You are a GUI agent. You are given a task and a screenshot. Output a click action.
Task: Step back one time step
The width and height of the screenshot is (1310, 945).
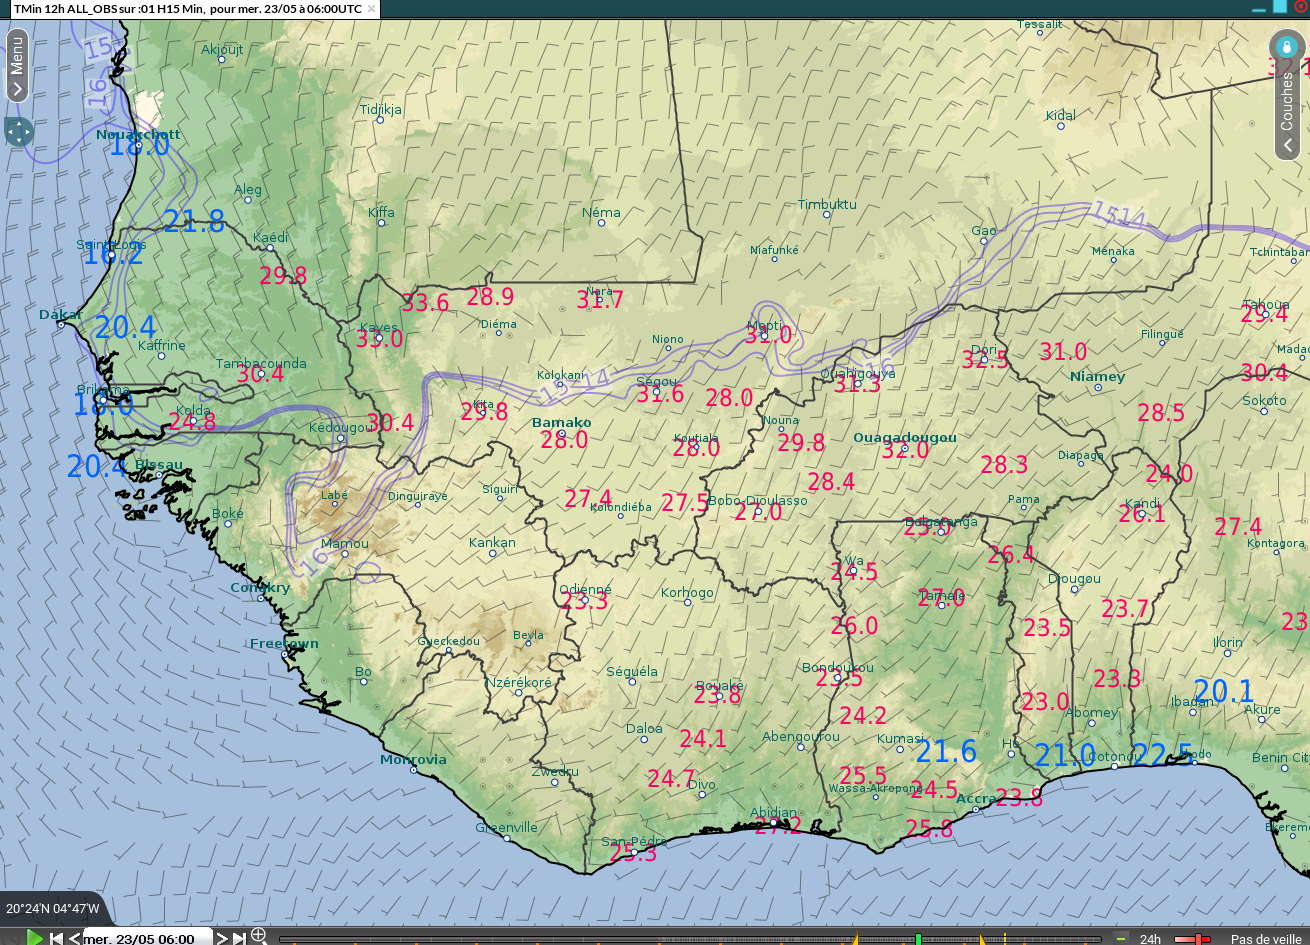click(x=74, y=938)
